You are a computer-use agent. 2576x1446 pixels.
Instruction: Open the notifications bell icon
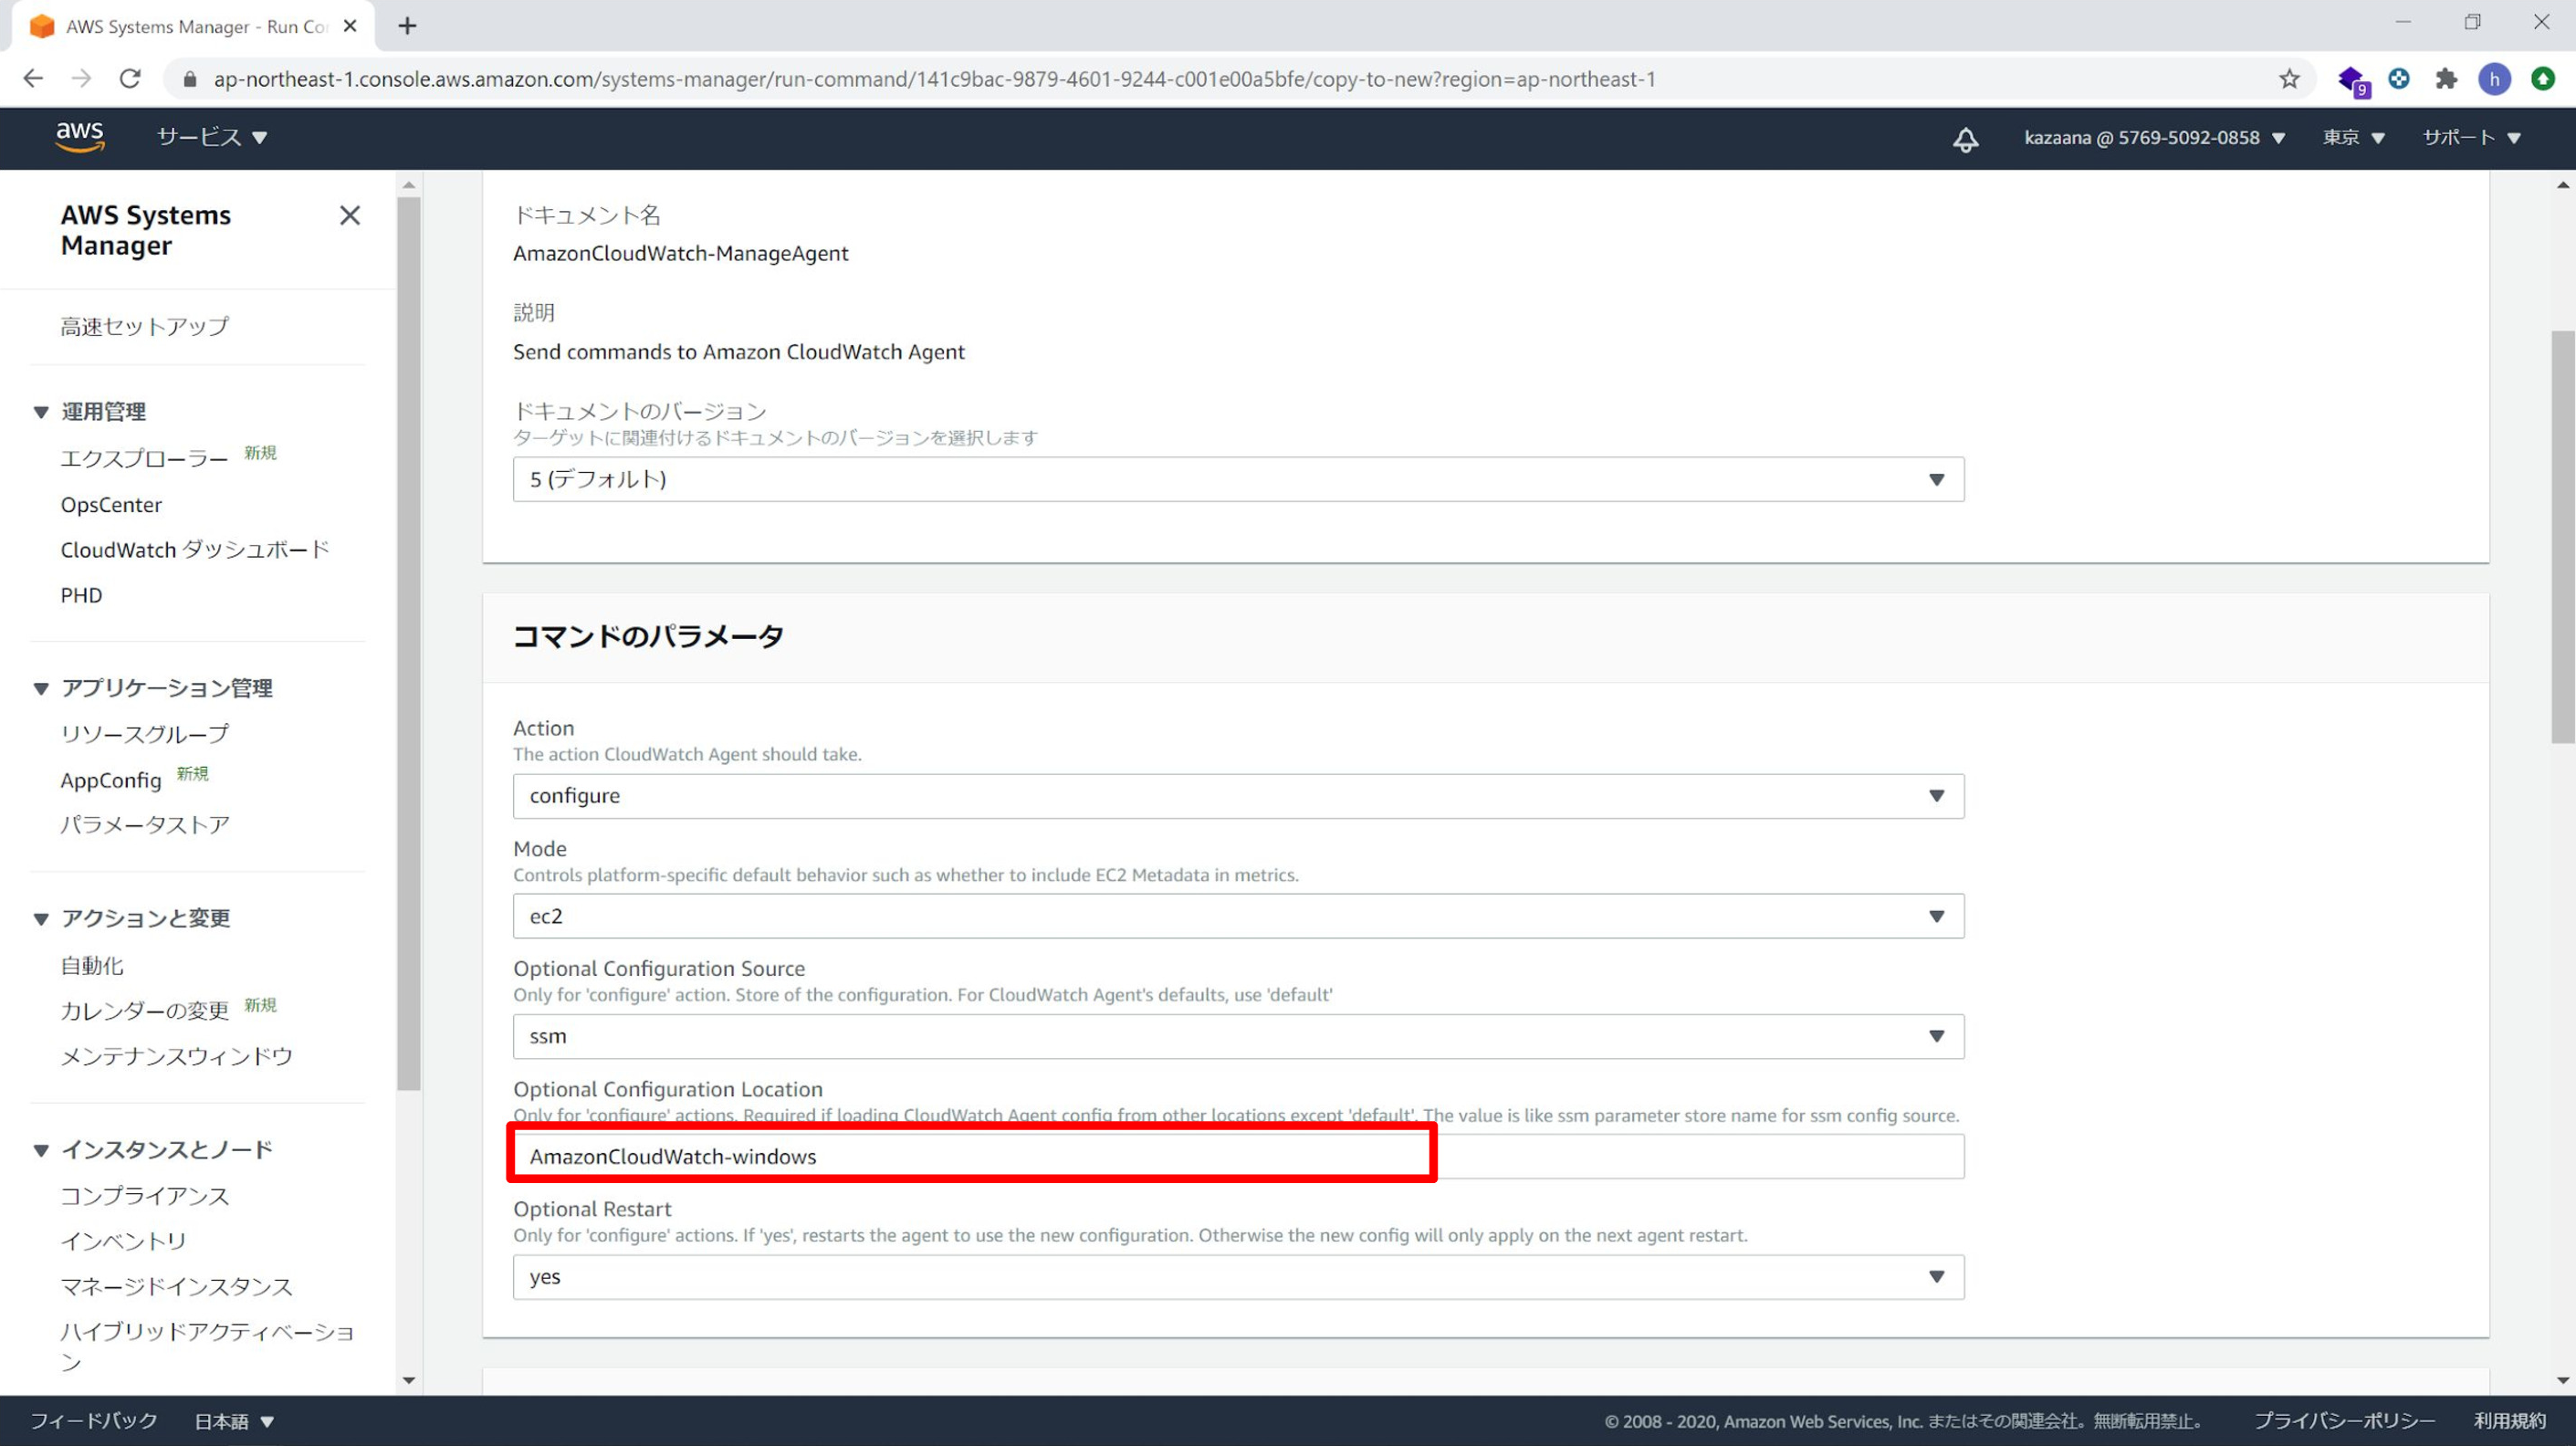click(x=1965, y=139)
